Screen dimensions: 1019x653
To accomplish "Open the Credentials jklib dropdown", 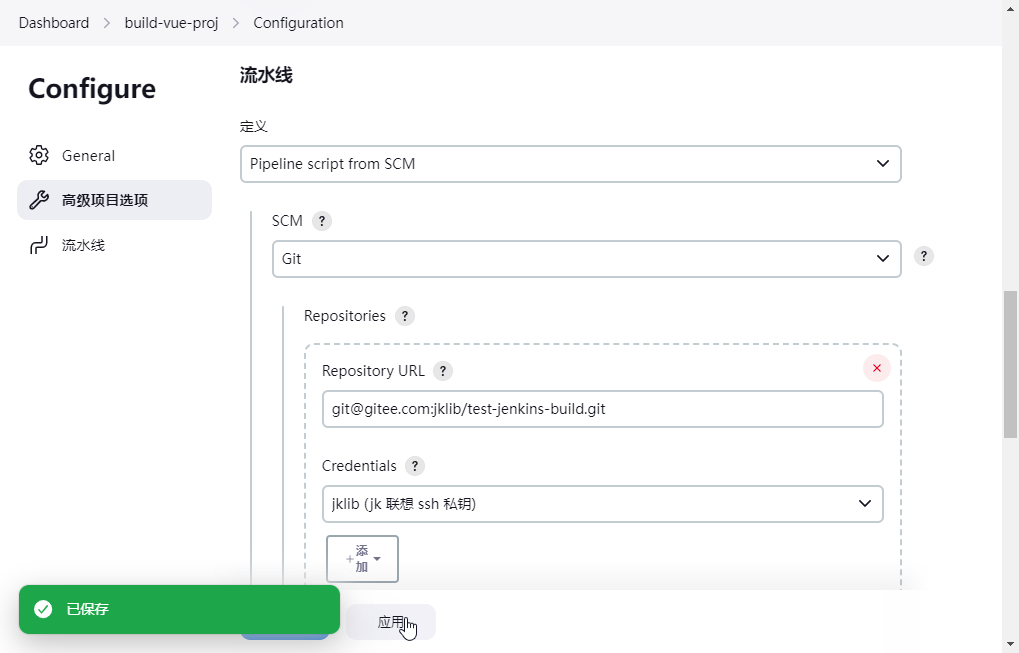I will point(602,504).
